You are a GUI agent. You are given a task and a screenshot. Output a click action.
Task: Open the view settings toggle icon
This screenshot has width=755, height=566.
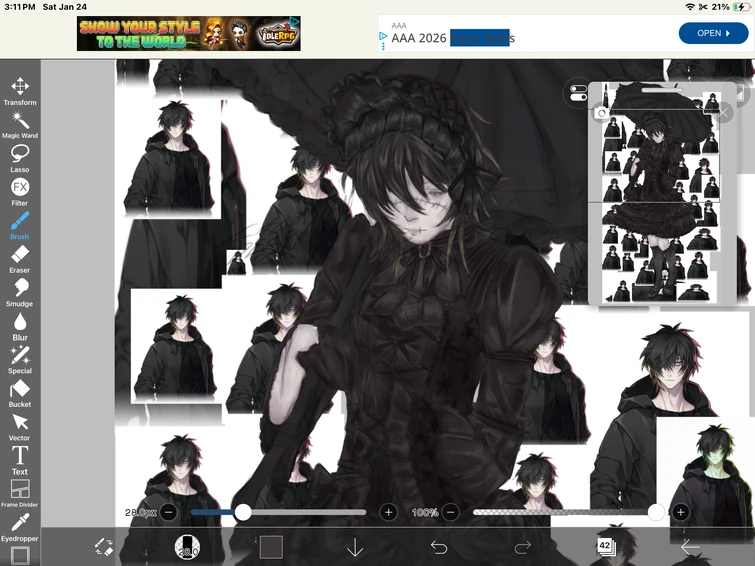pyautogui.click(x=577, y=93)
